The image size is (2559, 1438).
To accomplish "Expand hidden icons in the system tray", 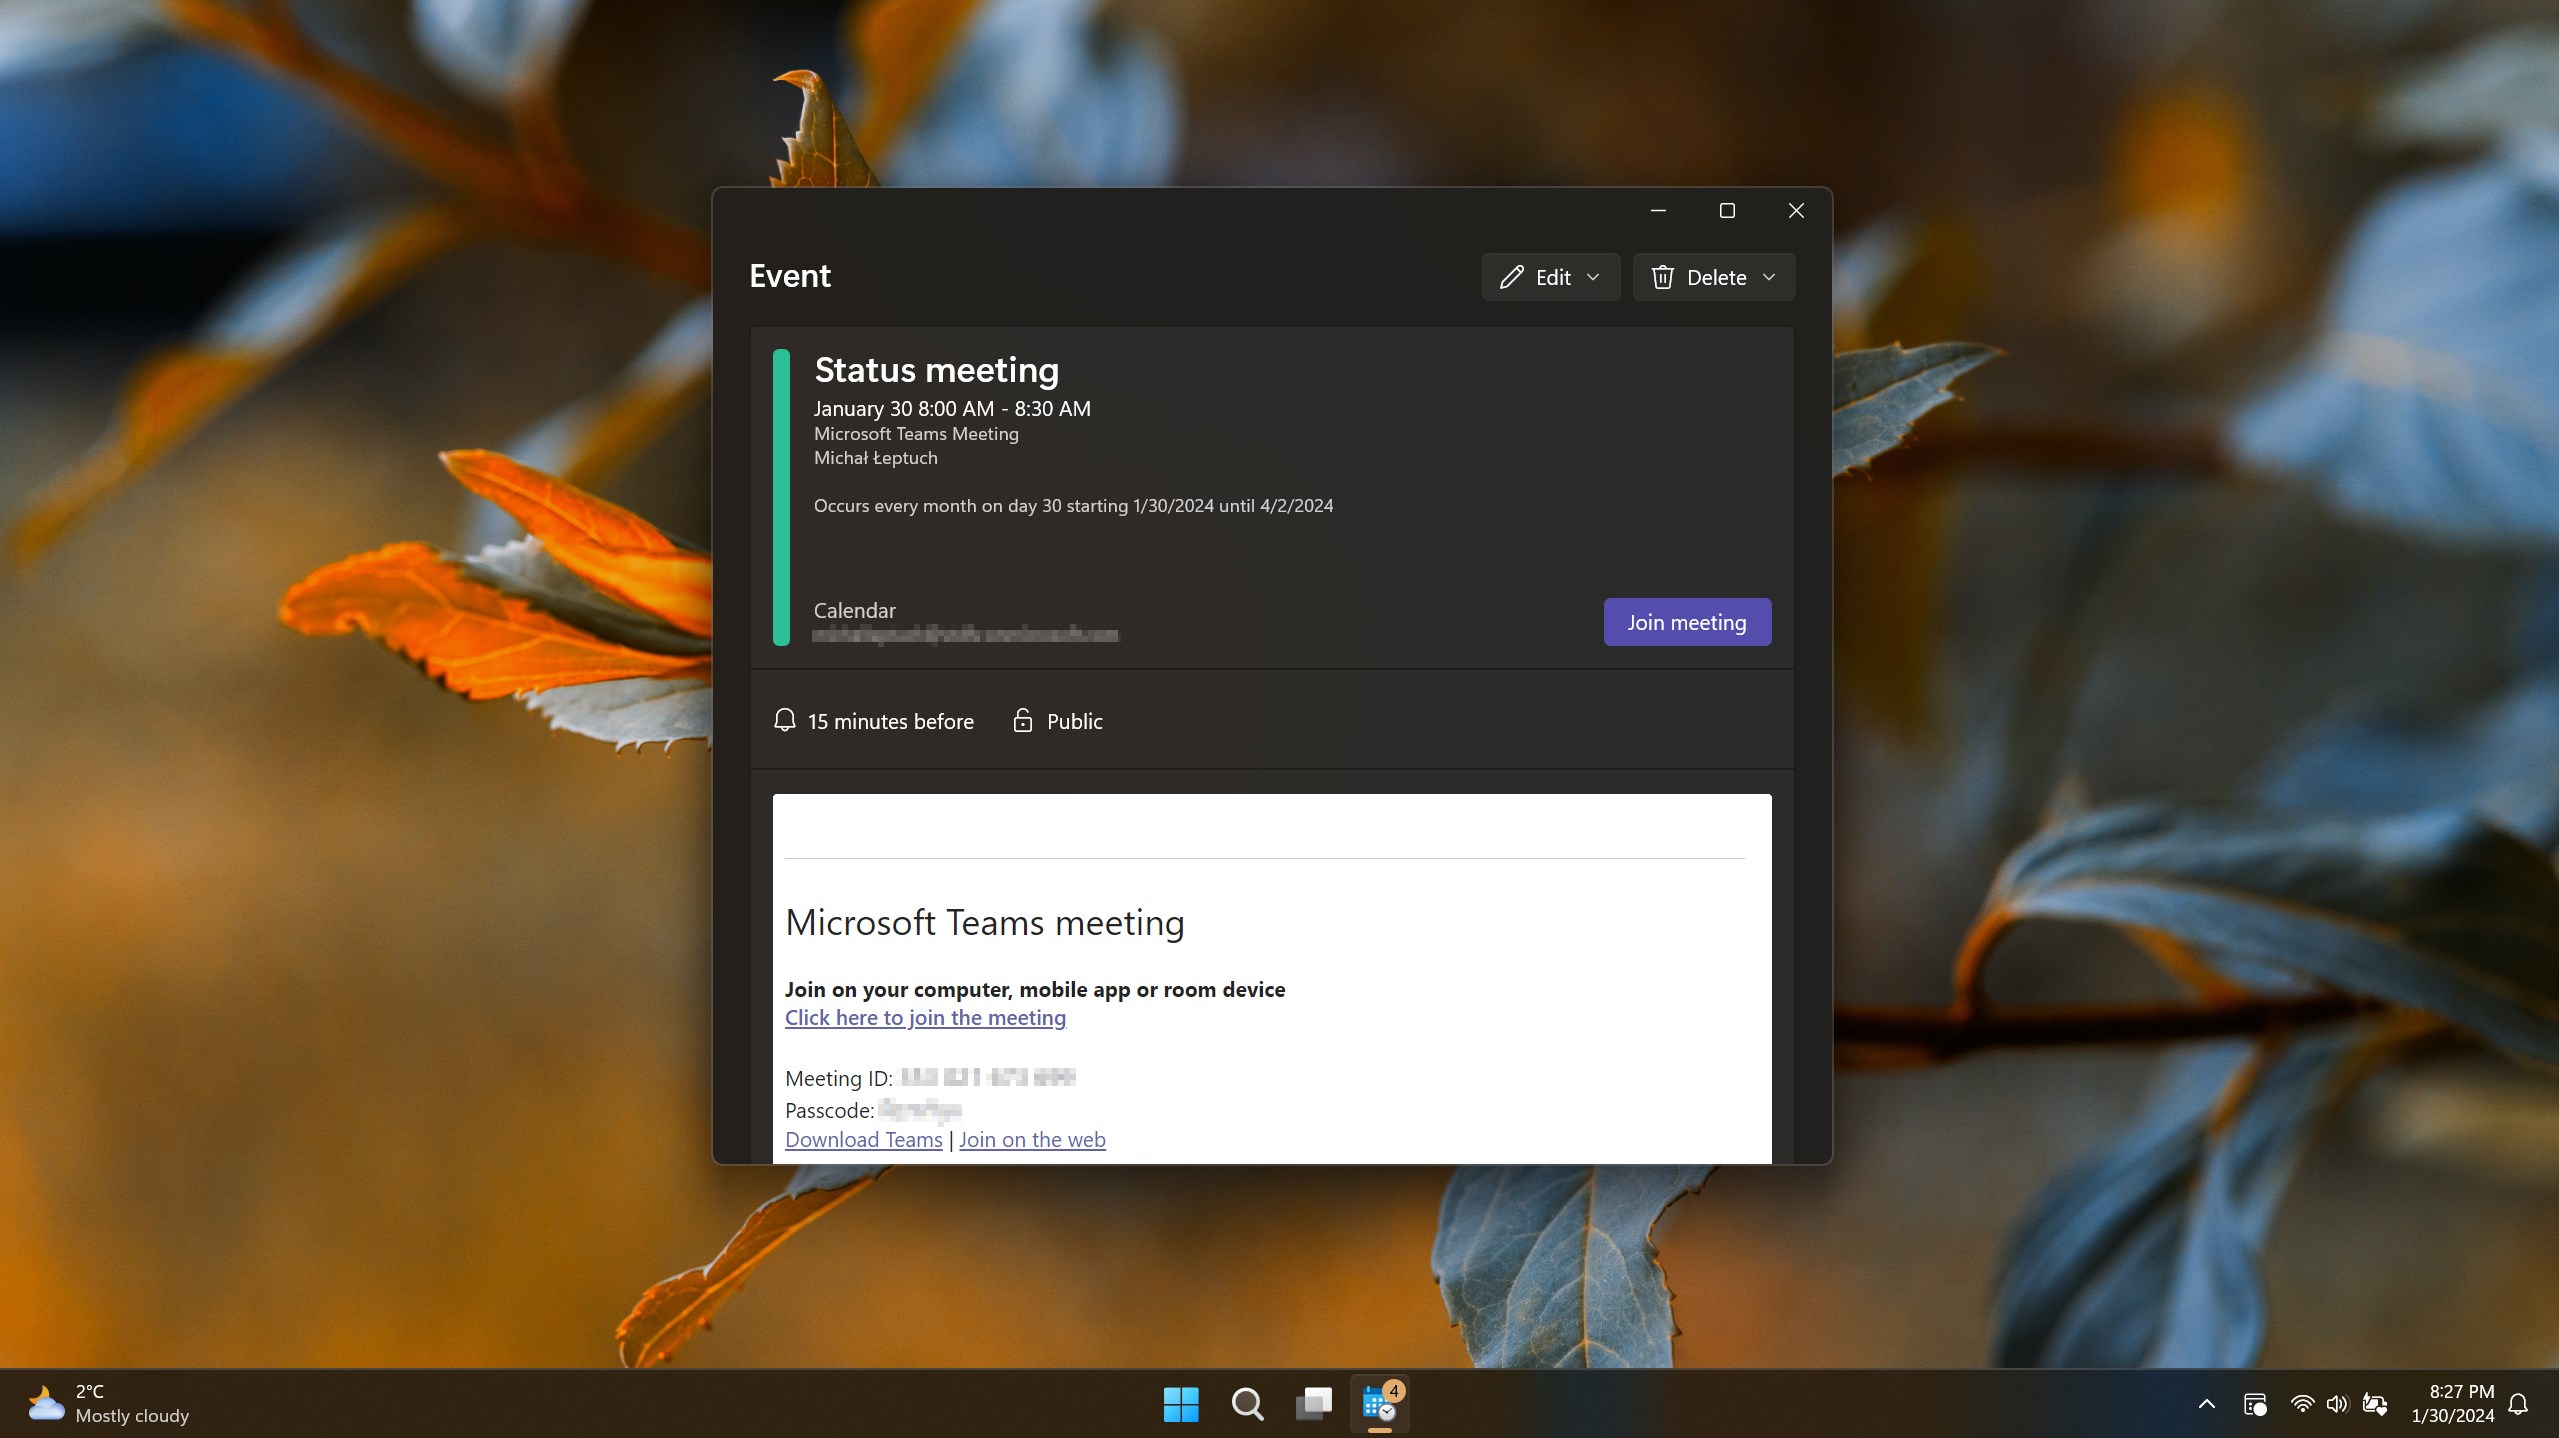I will pos(2208,1403).
